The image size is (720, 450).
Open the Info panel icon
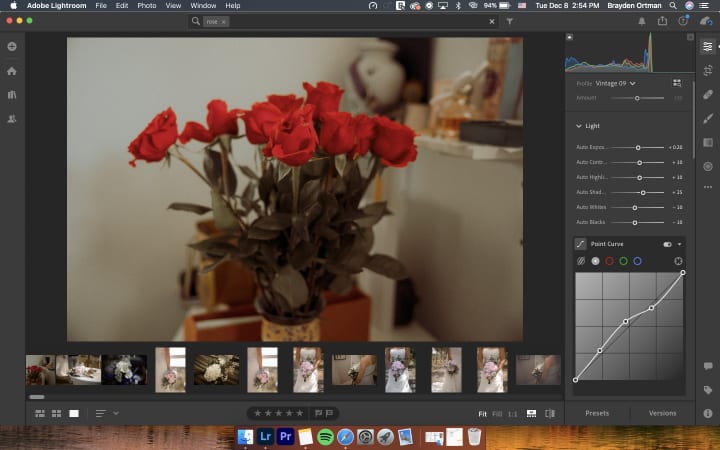[708, 413]
